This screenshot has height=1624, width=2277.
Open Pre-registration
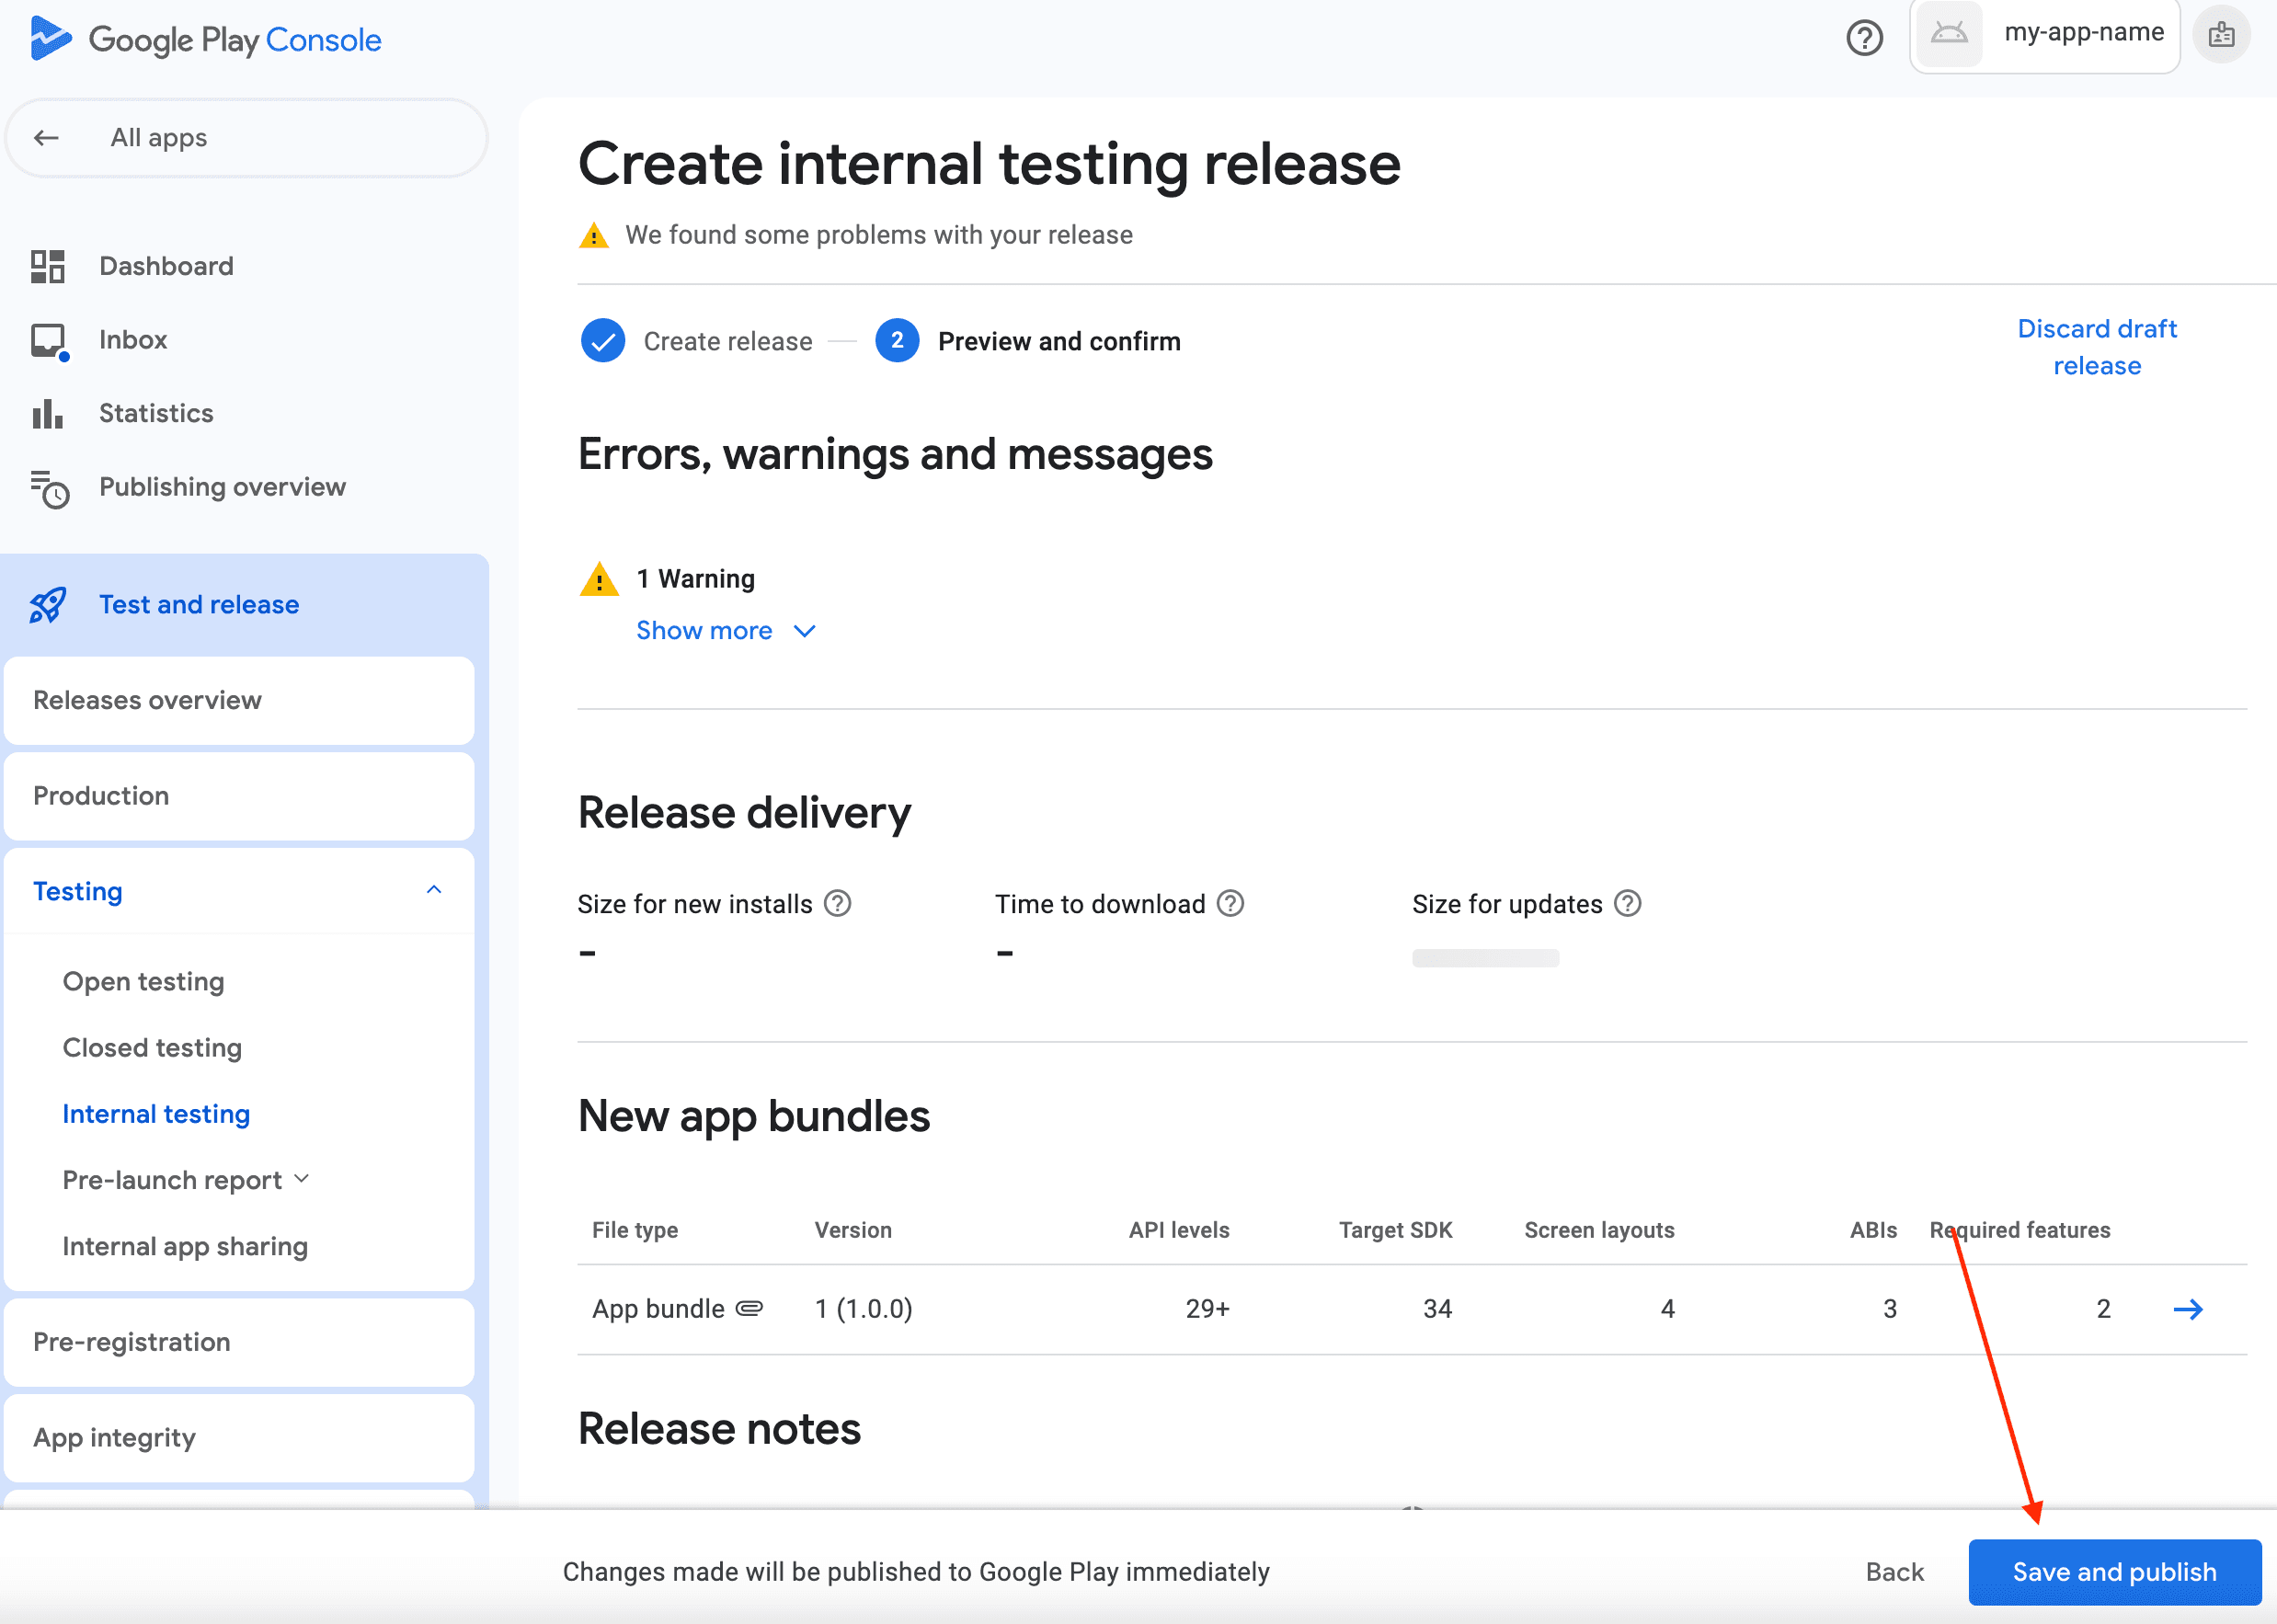tap(239, 1342)
